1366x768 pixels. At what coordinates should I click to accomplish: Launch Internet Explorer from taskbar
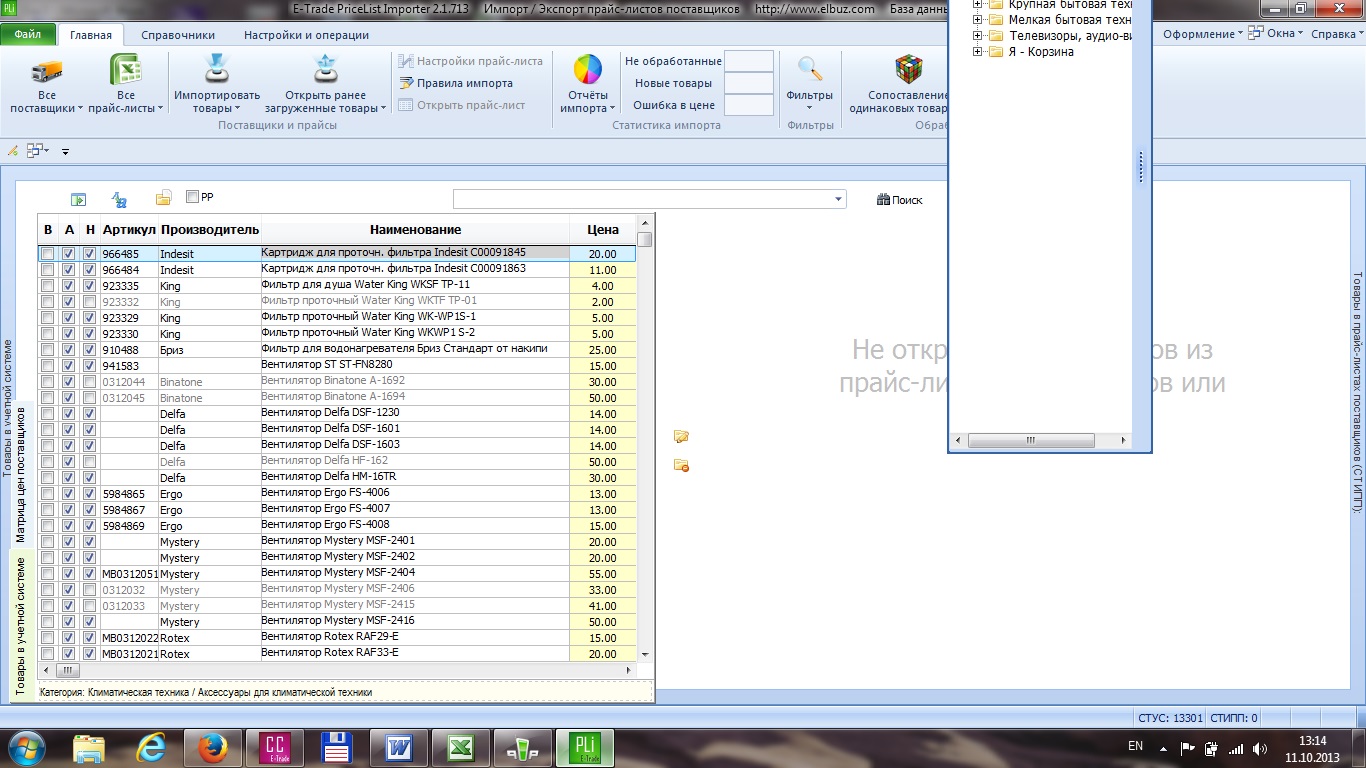[x=152, y=748]
